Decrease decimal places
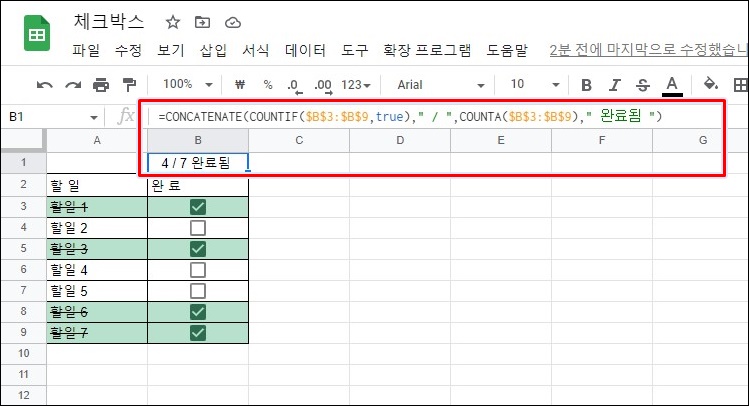Image resolution: width=749 pixels, height=406 pixels. 294,85
